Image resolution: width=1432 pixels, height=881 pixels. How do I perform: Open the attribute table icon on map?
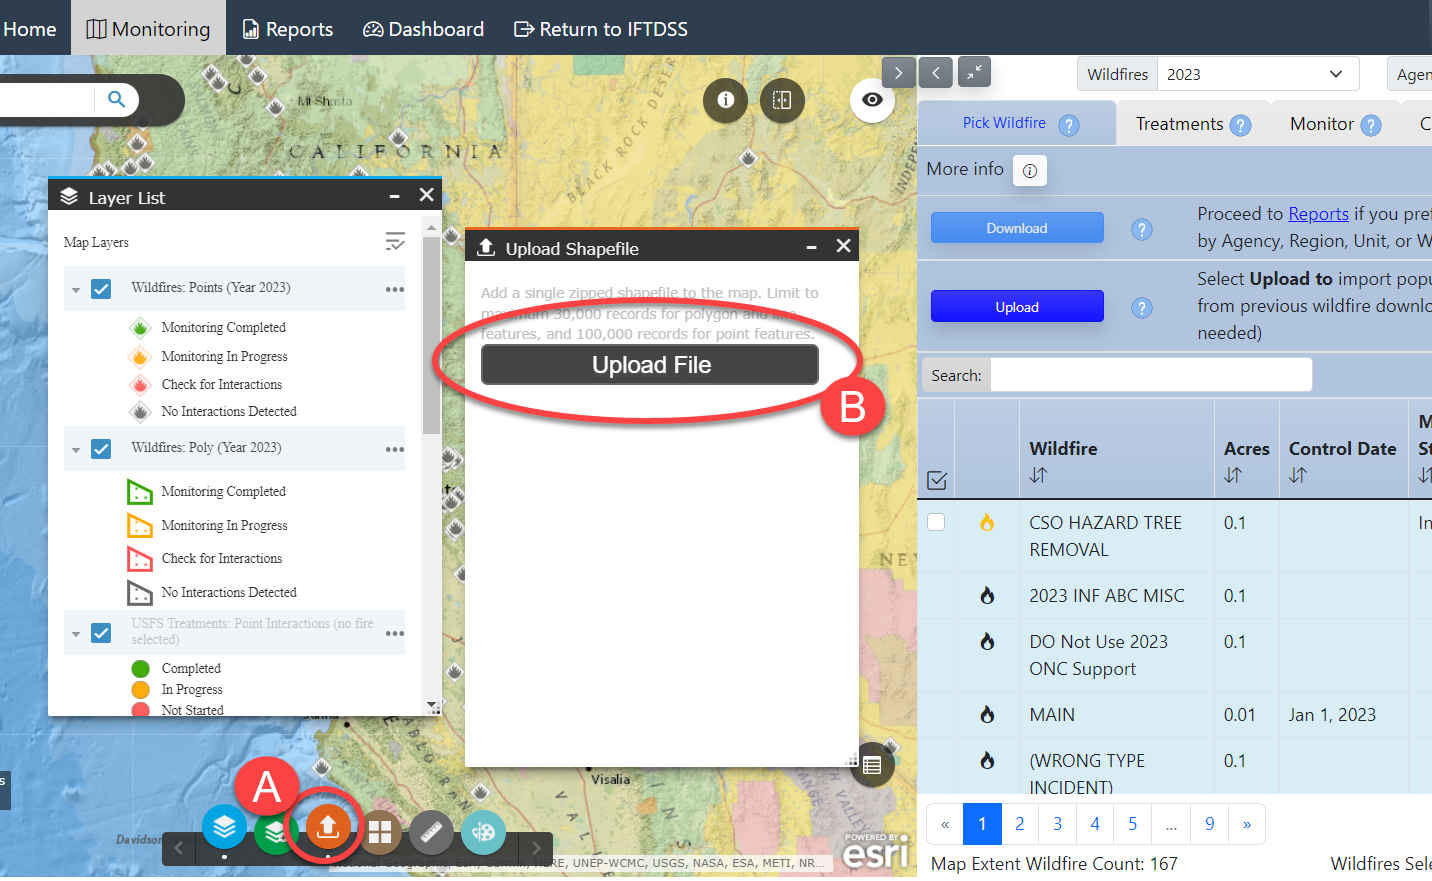pos(872,765)
